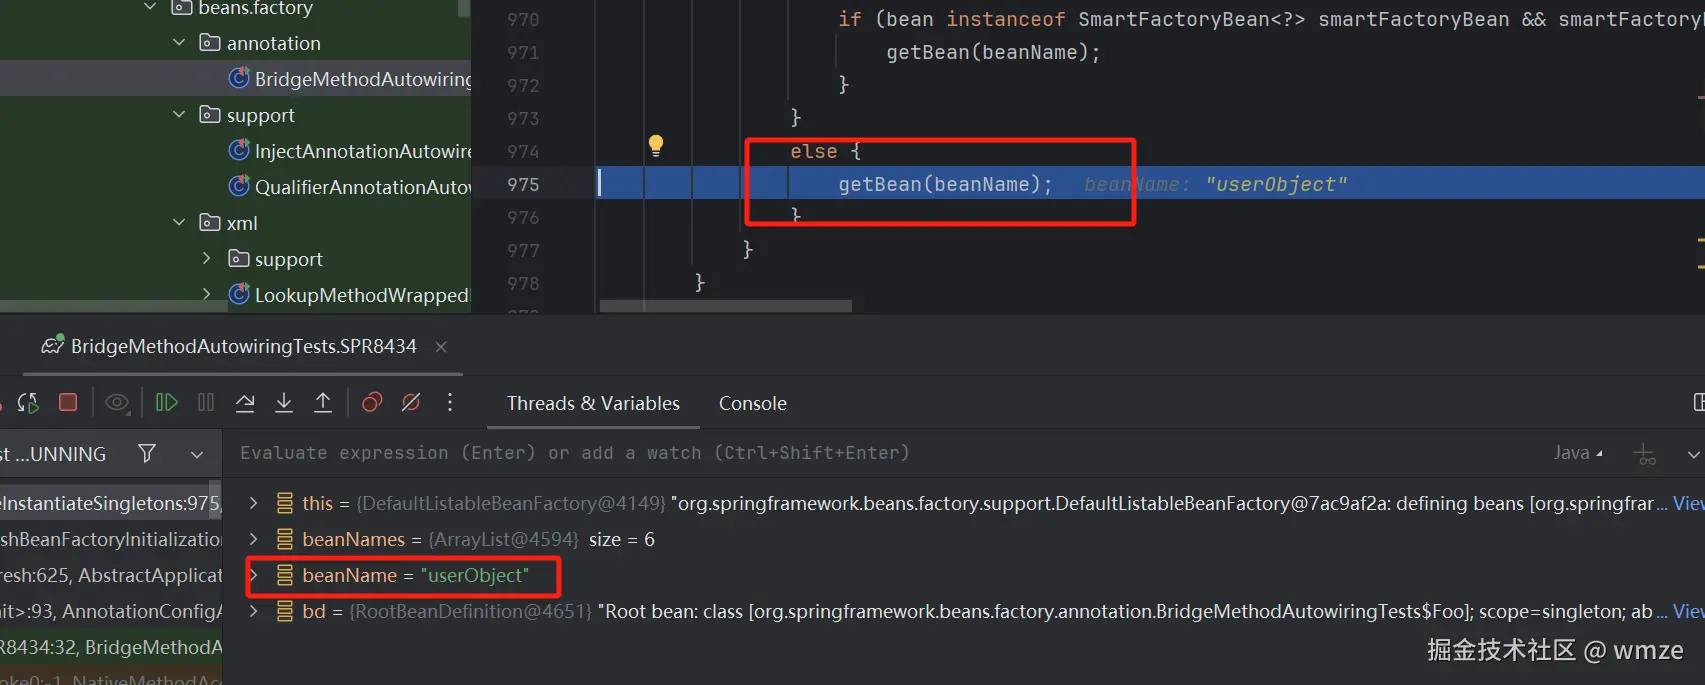The width and height of the screenshot is (1705, 685).
Task: Expand the beanName variable node
Action: coord(254,575)
